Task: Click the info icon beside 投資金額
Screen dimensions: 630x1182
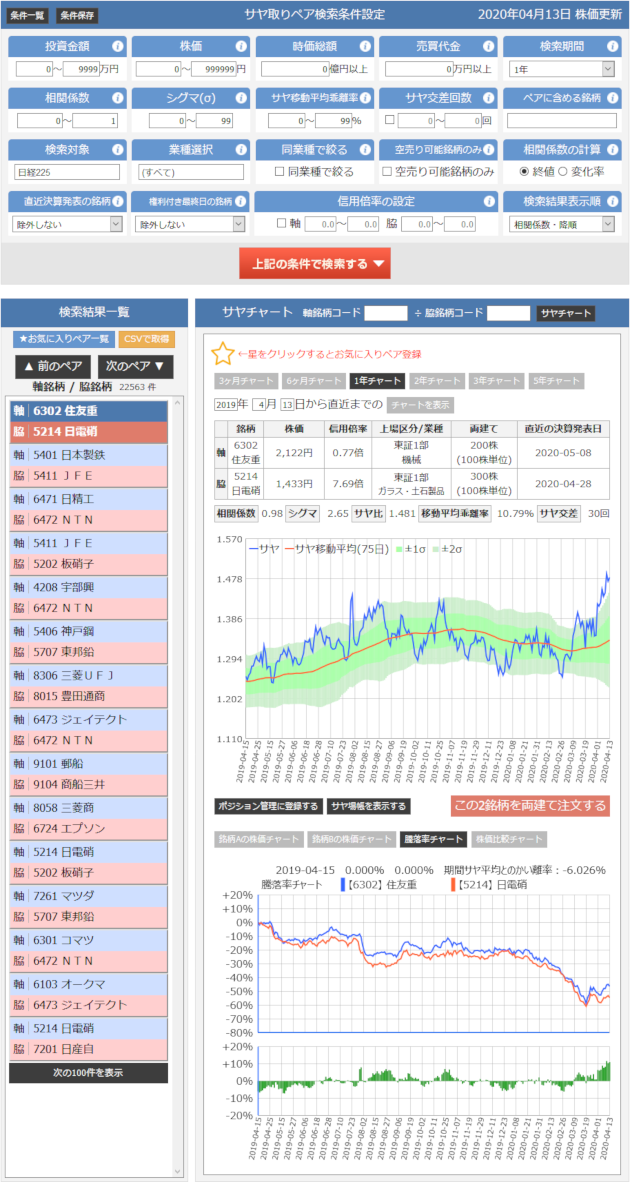Action: (117, 46)
